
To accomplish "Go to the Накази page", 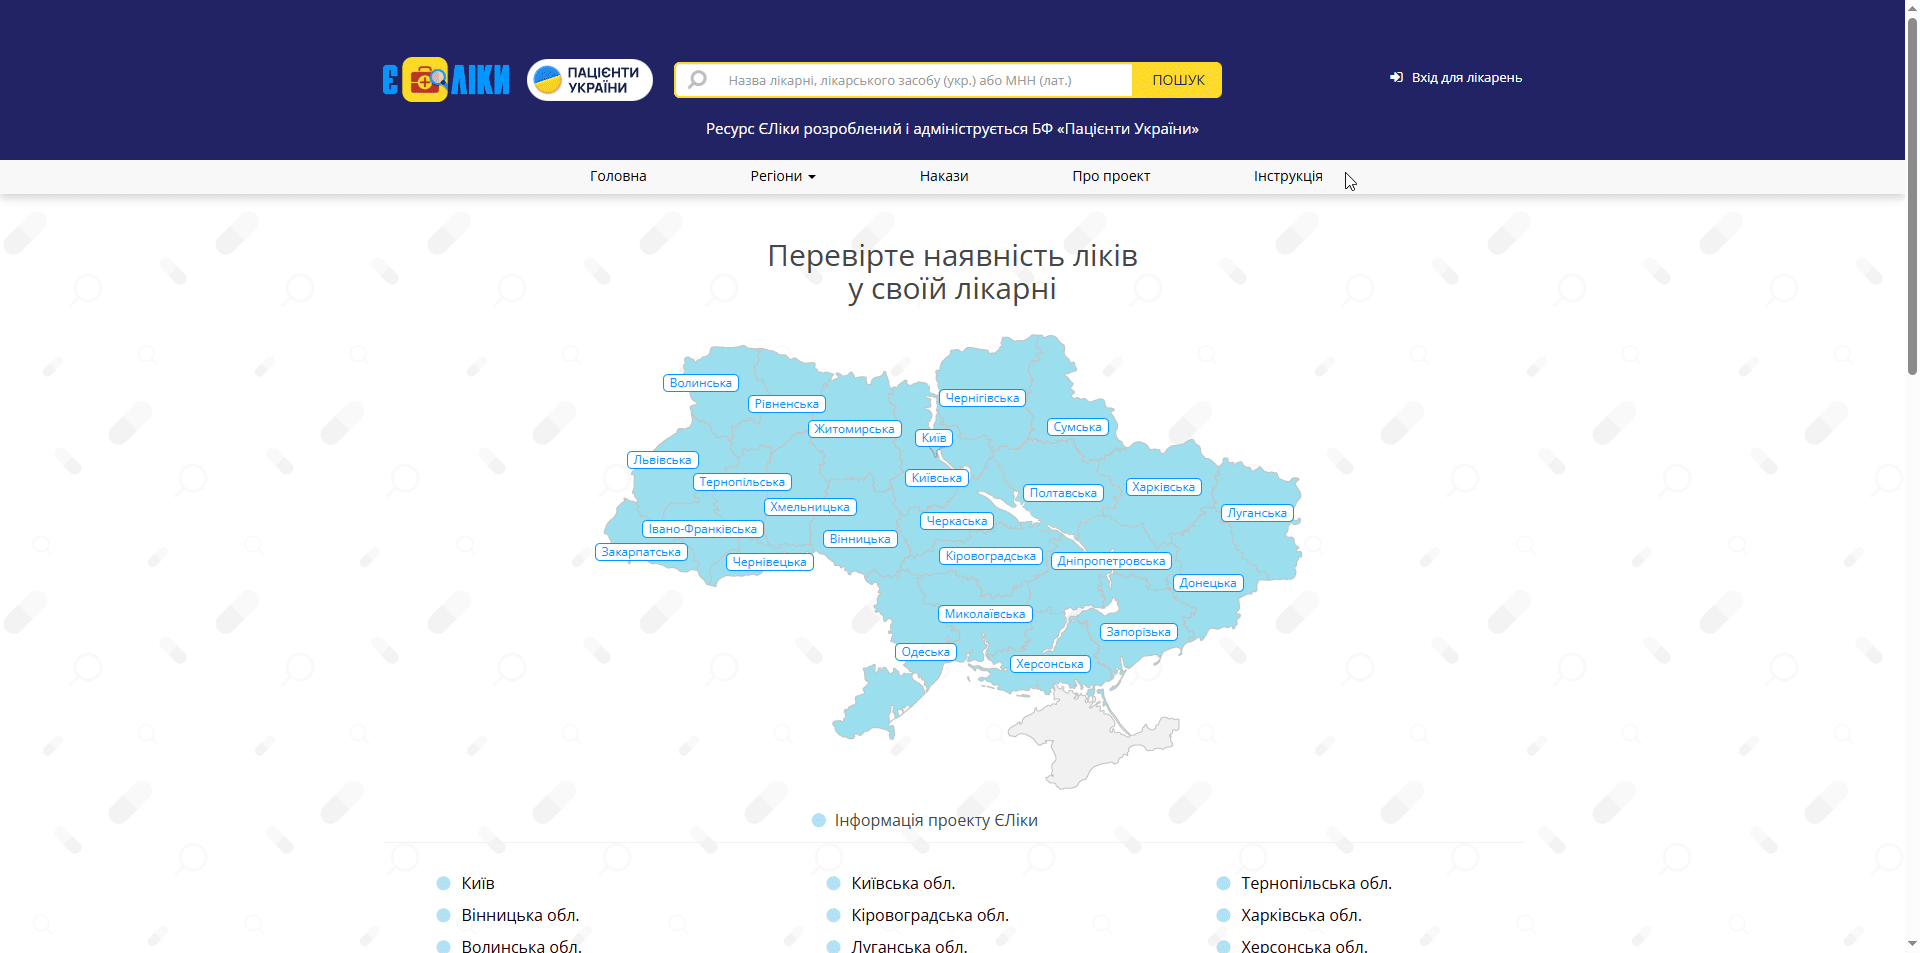I will (943, 177).
